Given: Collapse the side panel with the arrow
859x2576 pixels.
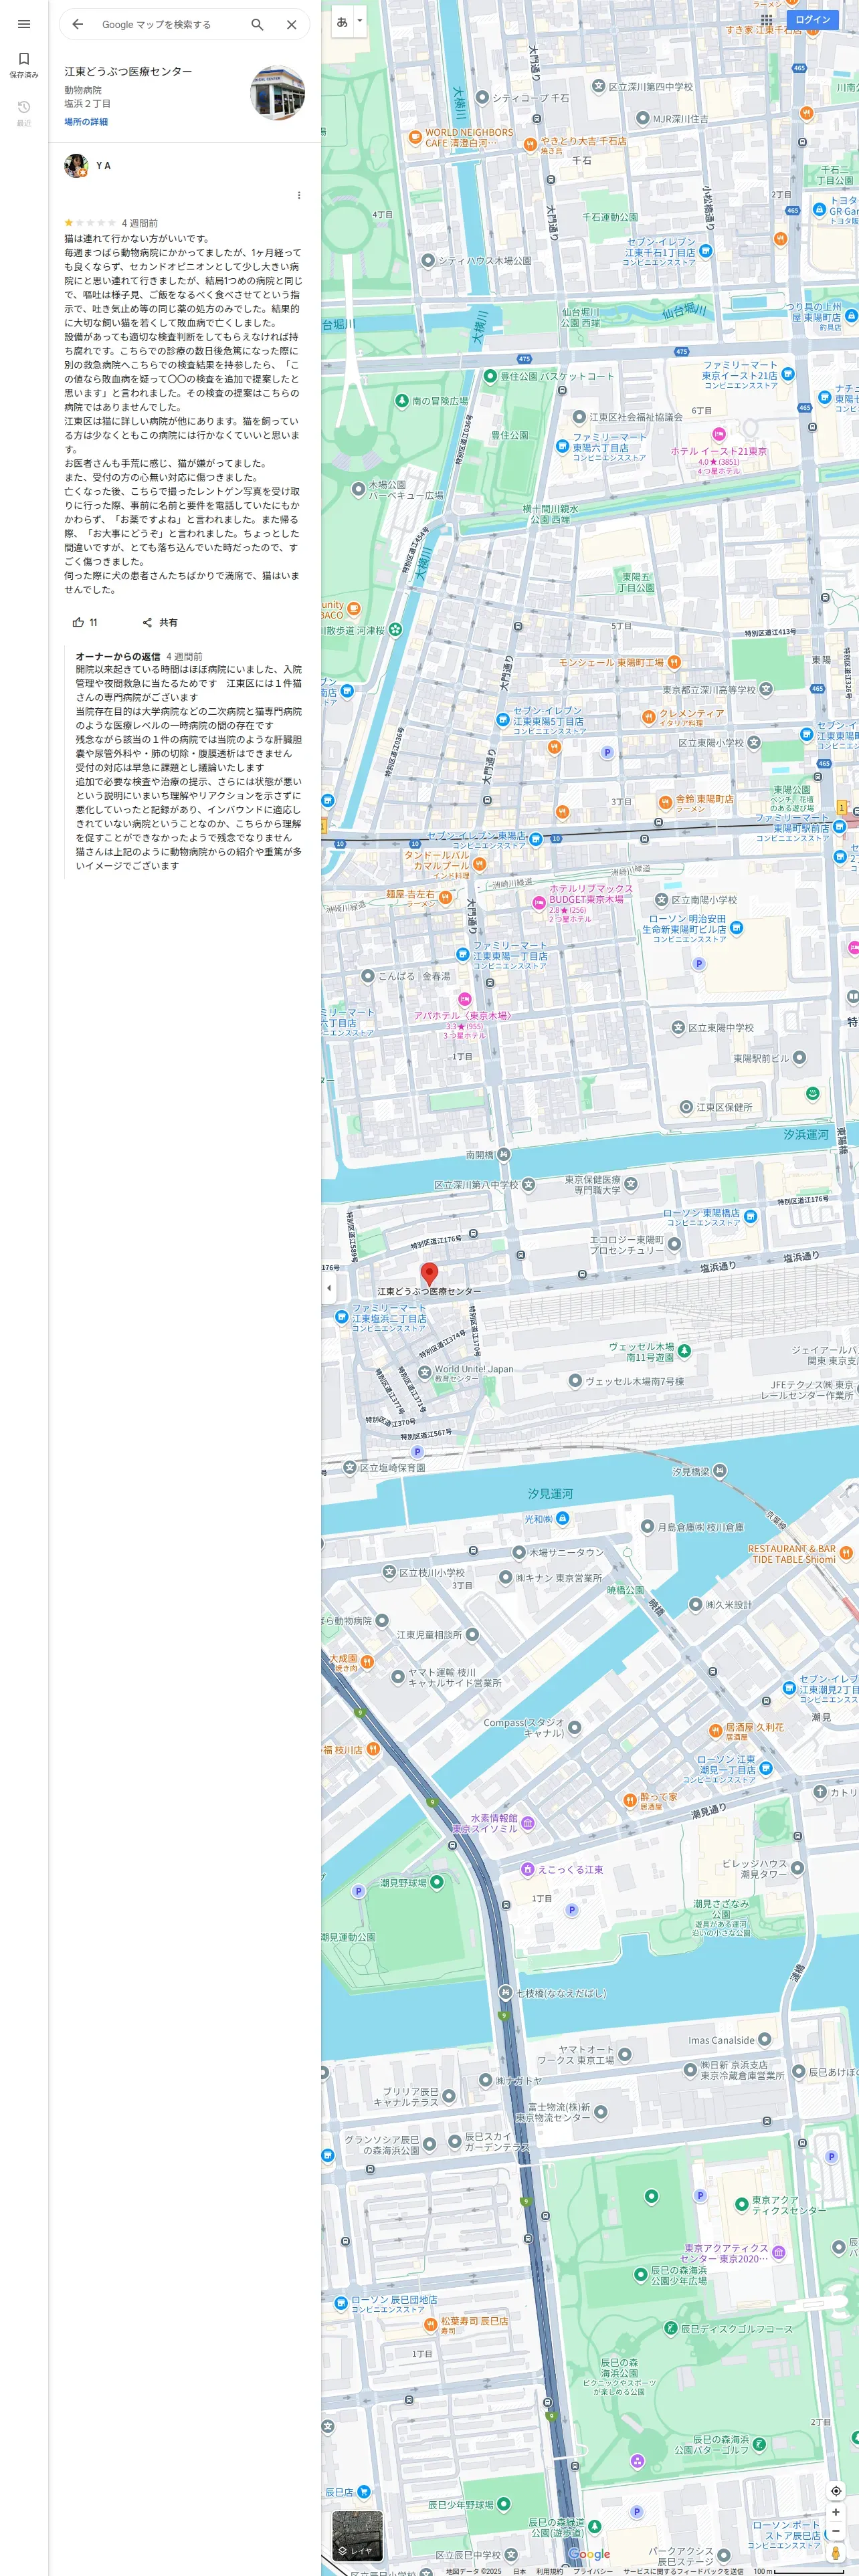Looking at the screenshot, I should click(x=329, y=1287).
